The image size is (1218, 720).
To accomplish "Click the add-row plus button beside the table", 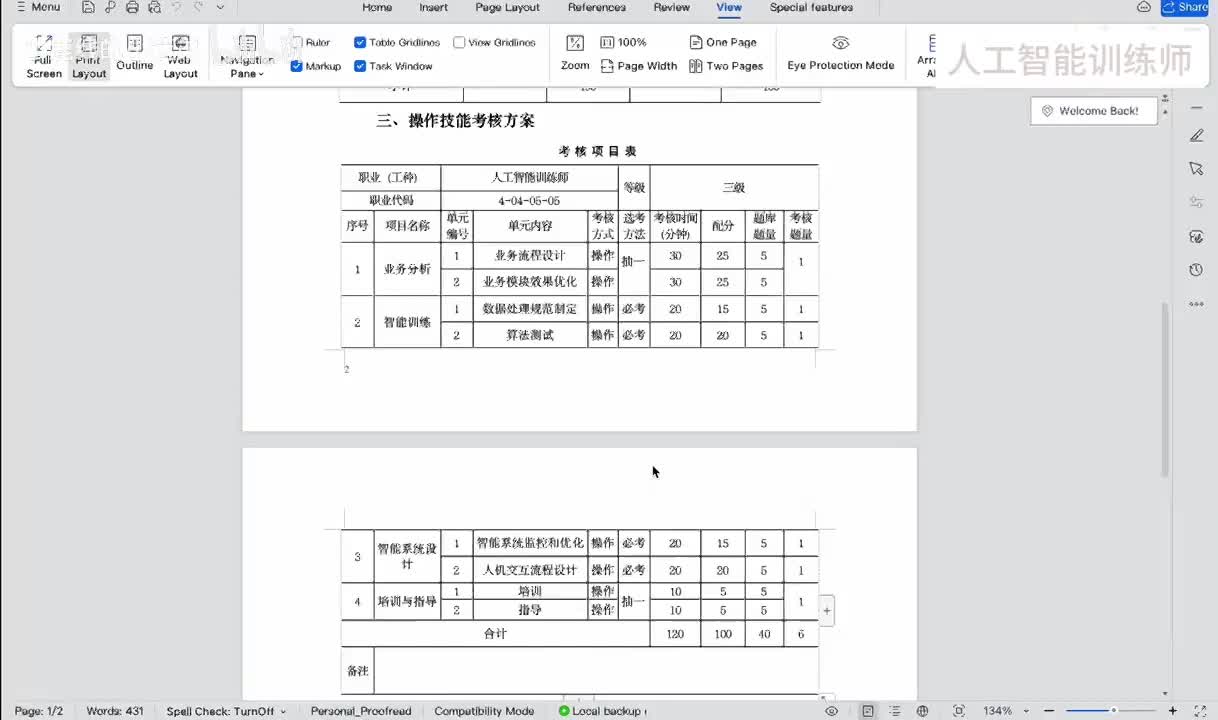I will [x=826, y=610].
